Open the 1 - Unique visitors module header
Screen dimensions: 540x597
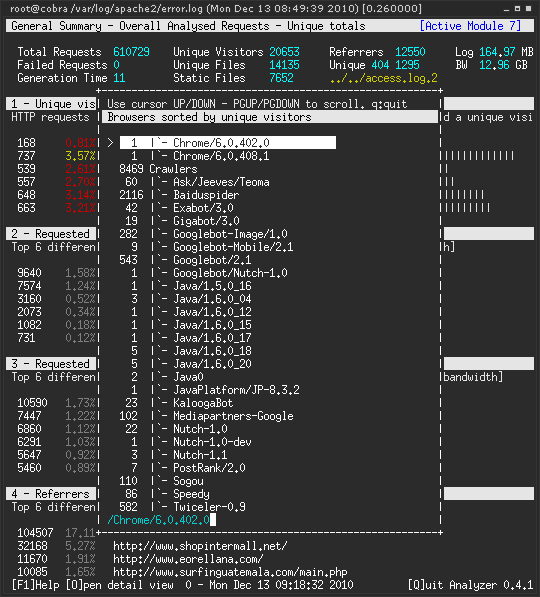coord(51,104)
